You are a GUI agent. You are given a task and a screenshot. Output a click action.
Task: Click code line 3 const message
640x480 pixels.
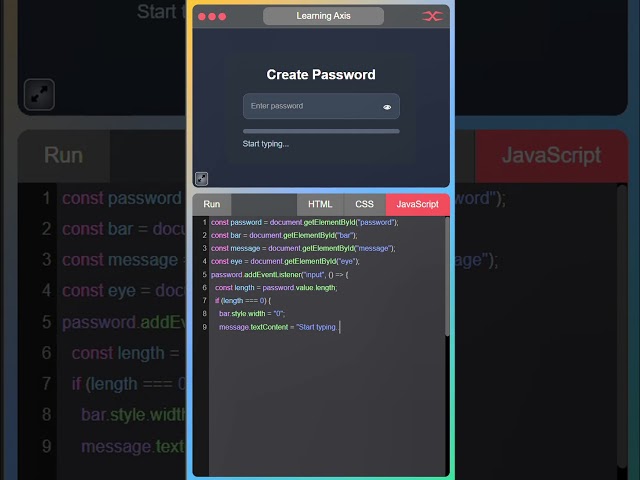click(x=303, y=249)
